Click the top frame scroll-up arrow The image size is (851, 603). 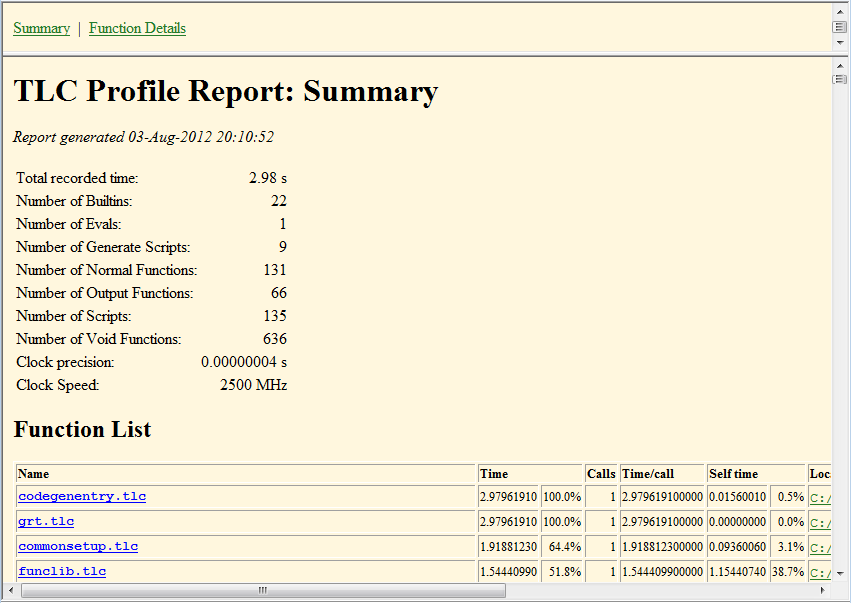pos(840,12)
